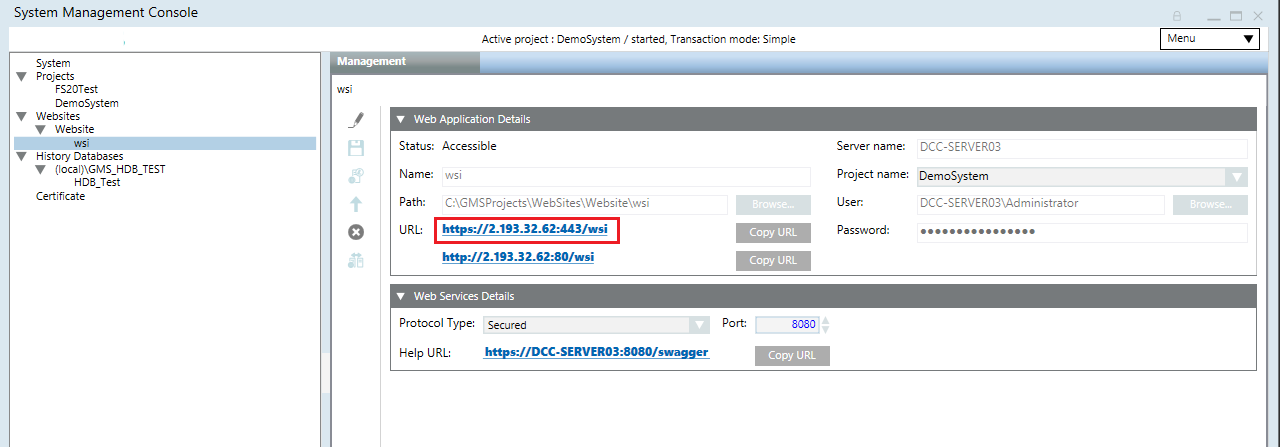The width and height of the screenshot is (1280, 447).
Task: Open the Menu dropdown
Action: (1209, 39)
